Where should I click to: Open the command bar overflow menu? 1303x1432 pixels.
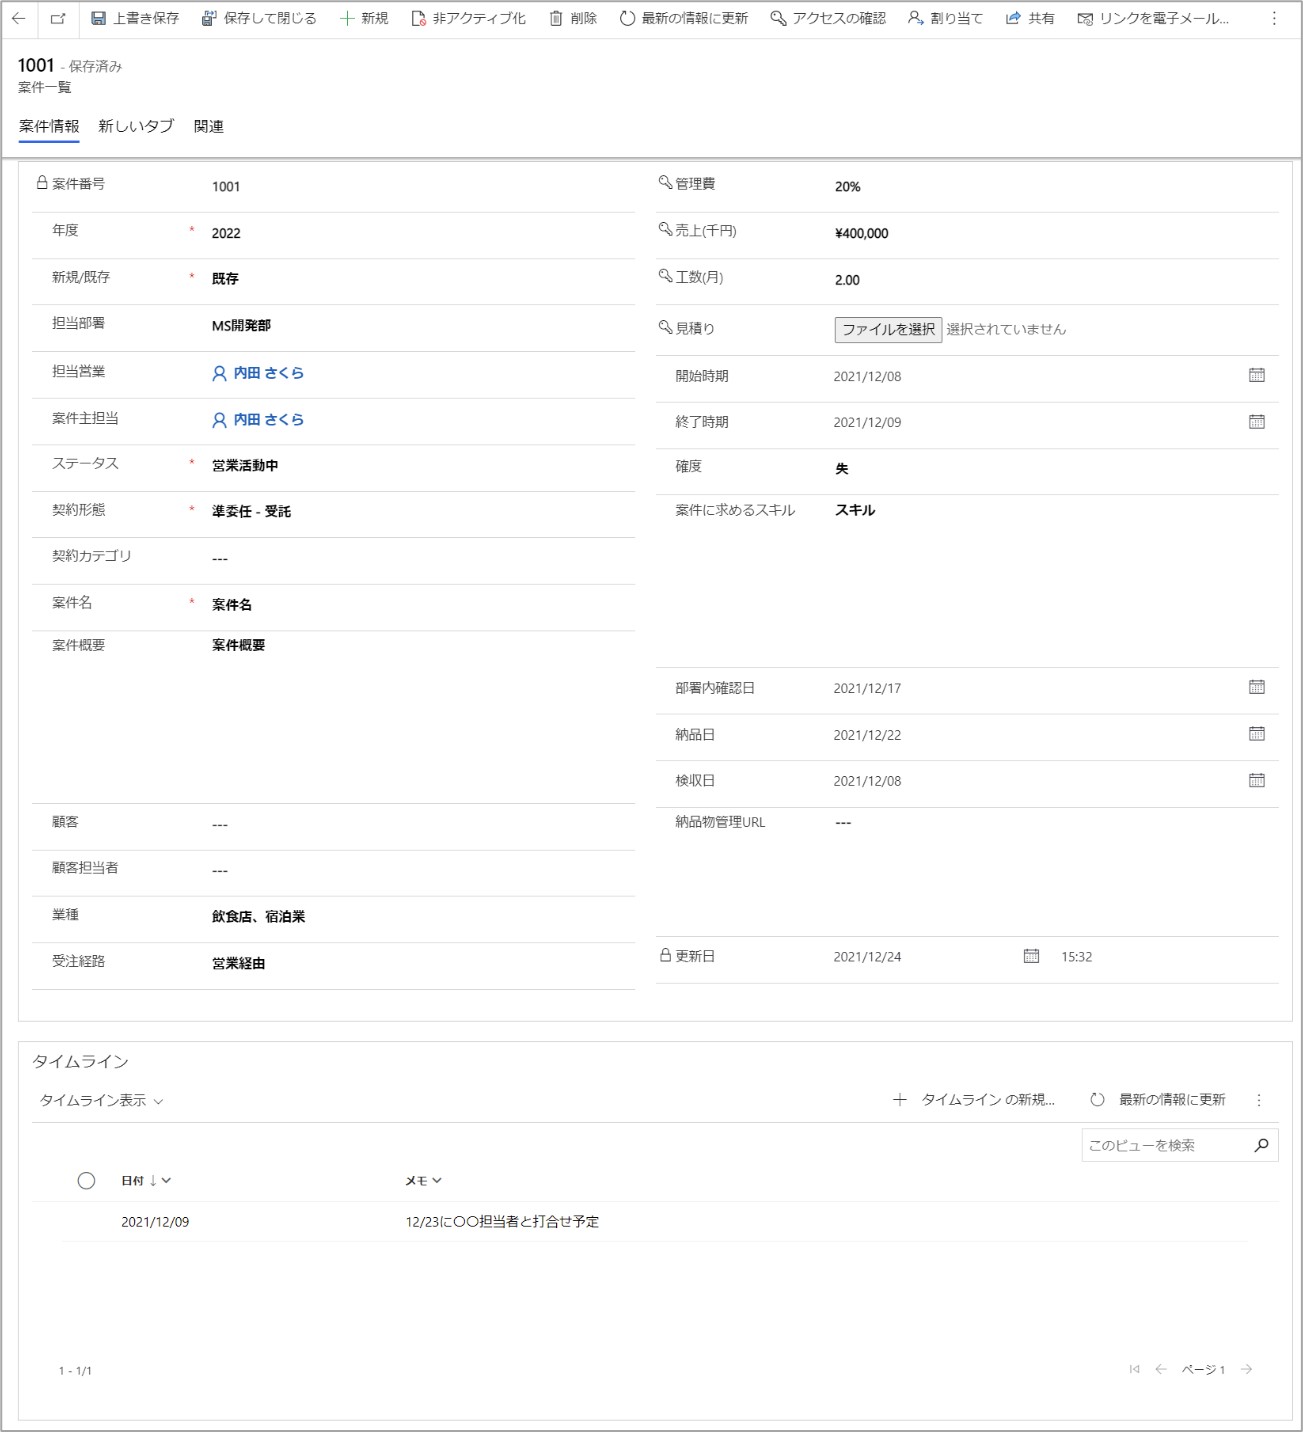click(1273, 18)
